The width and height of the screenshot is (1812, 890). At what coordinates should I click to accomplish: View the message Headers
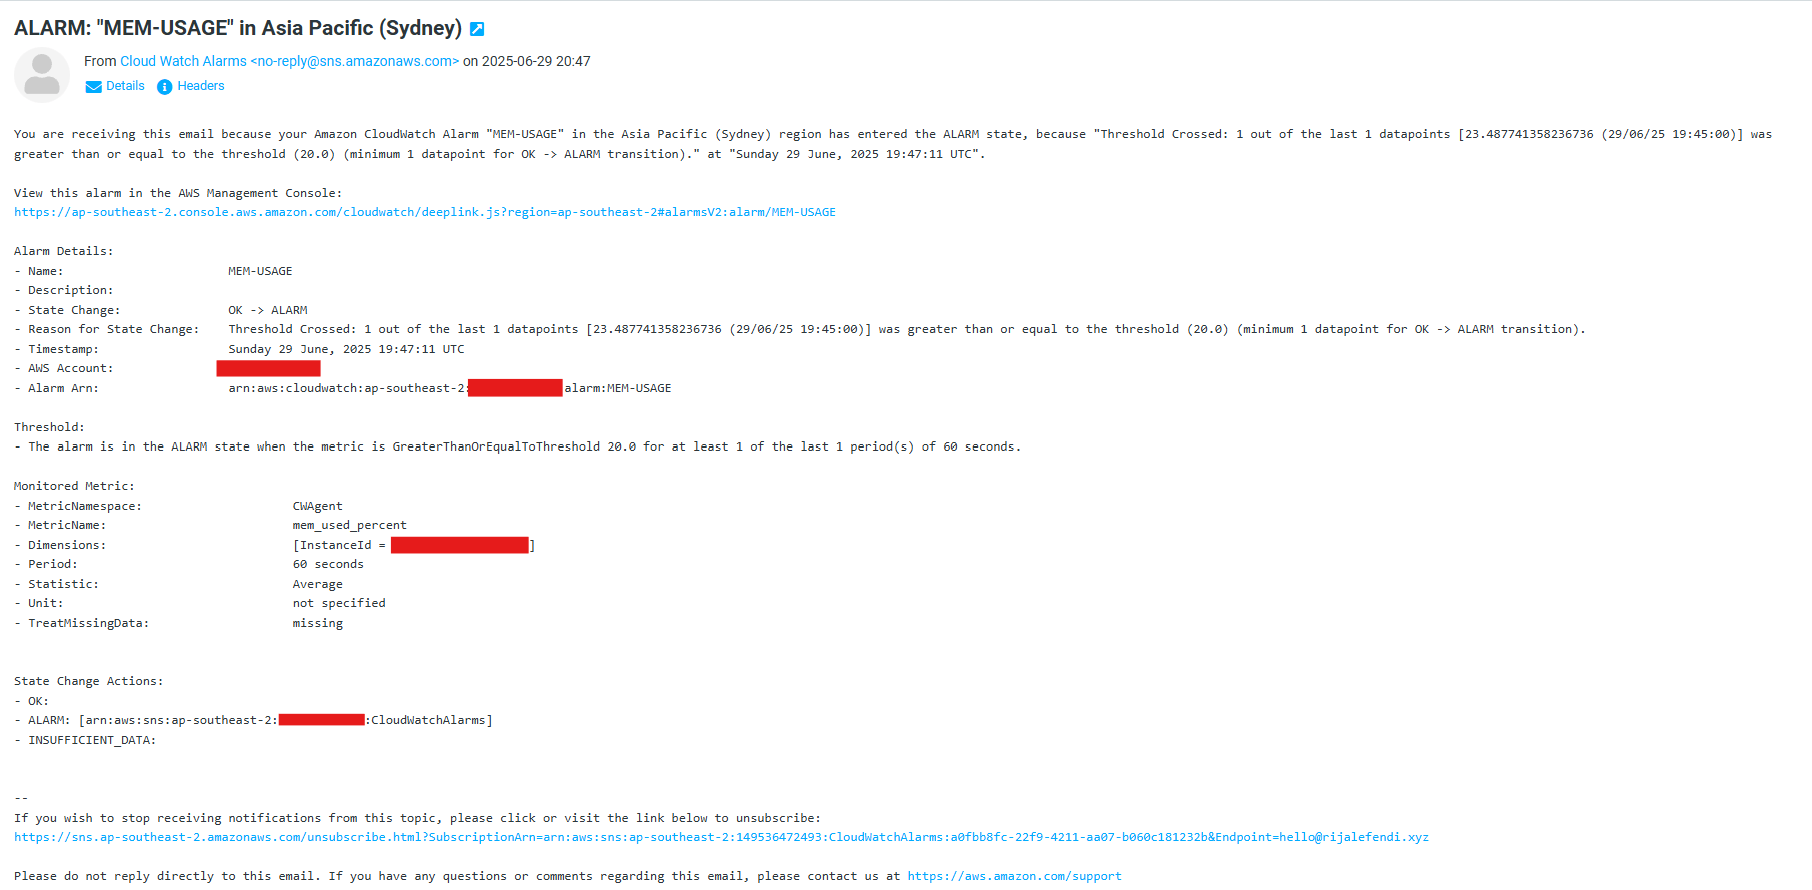(201, 86)
